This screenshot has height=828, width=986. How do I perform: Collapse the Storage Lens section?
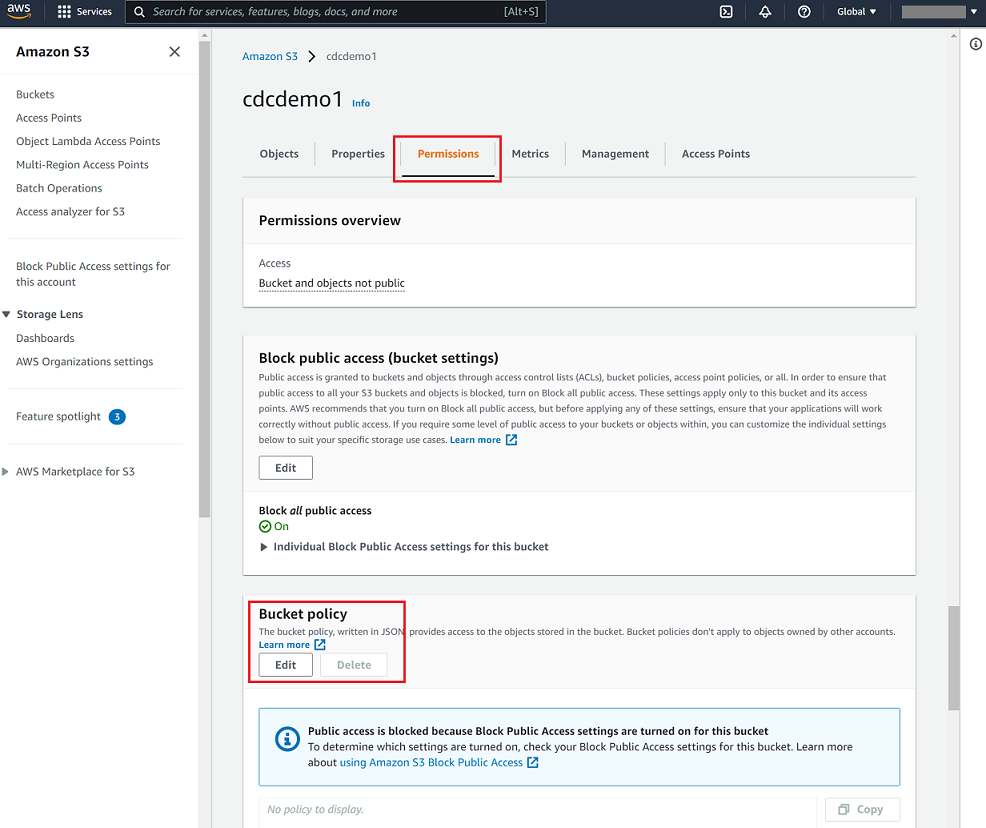(x=8, y=315)
